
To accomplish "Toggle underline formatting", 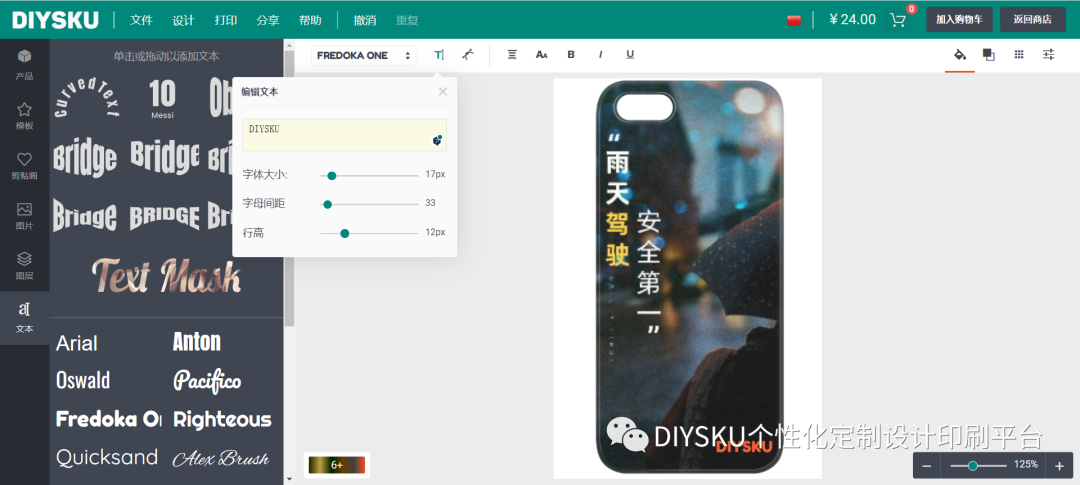I will point(630,55).
